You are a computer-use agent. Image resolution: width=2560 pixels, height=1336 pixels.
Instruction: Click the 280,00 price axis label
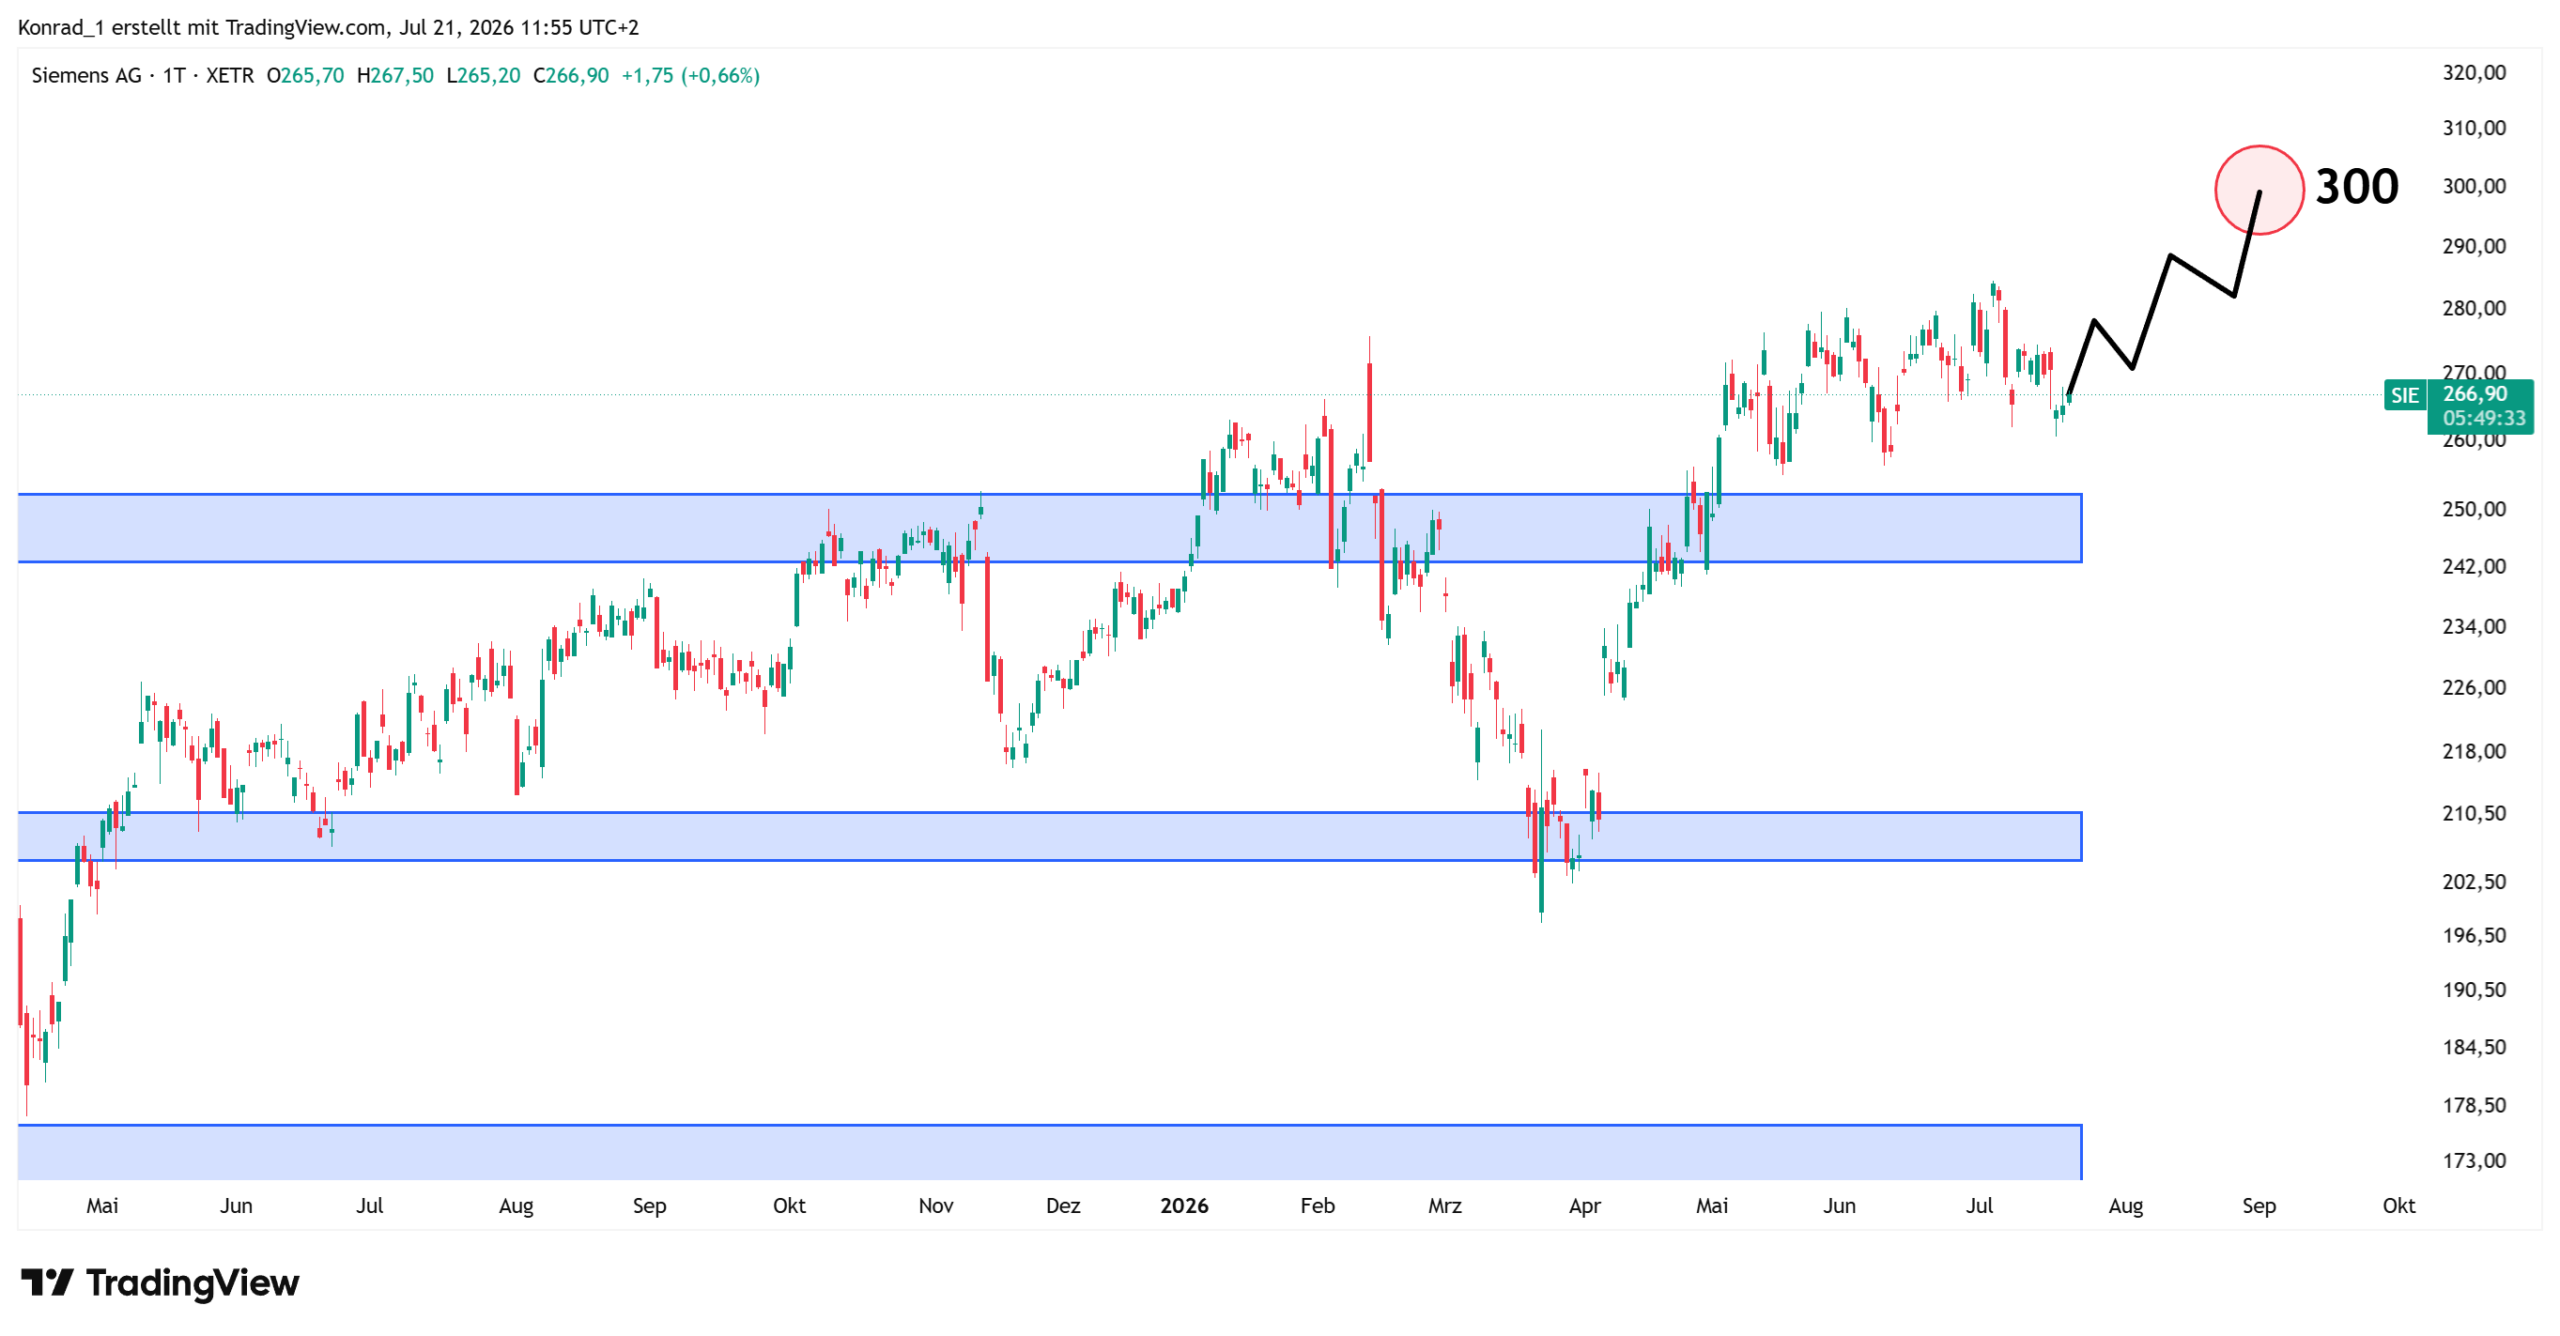pos(2473,308)
